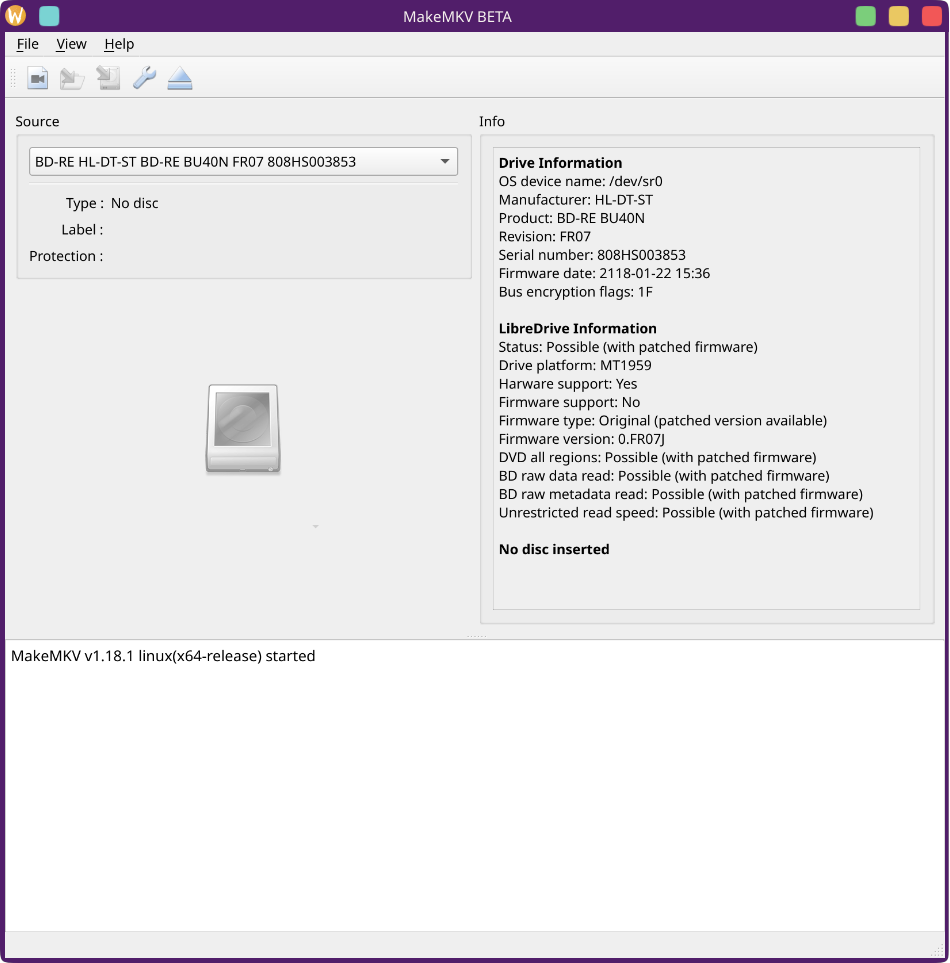Click the green window button
950x963 pixels.
pyautogui.click(x=865, y=16)
